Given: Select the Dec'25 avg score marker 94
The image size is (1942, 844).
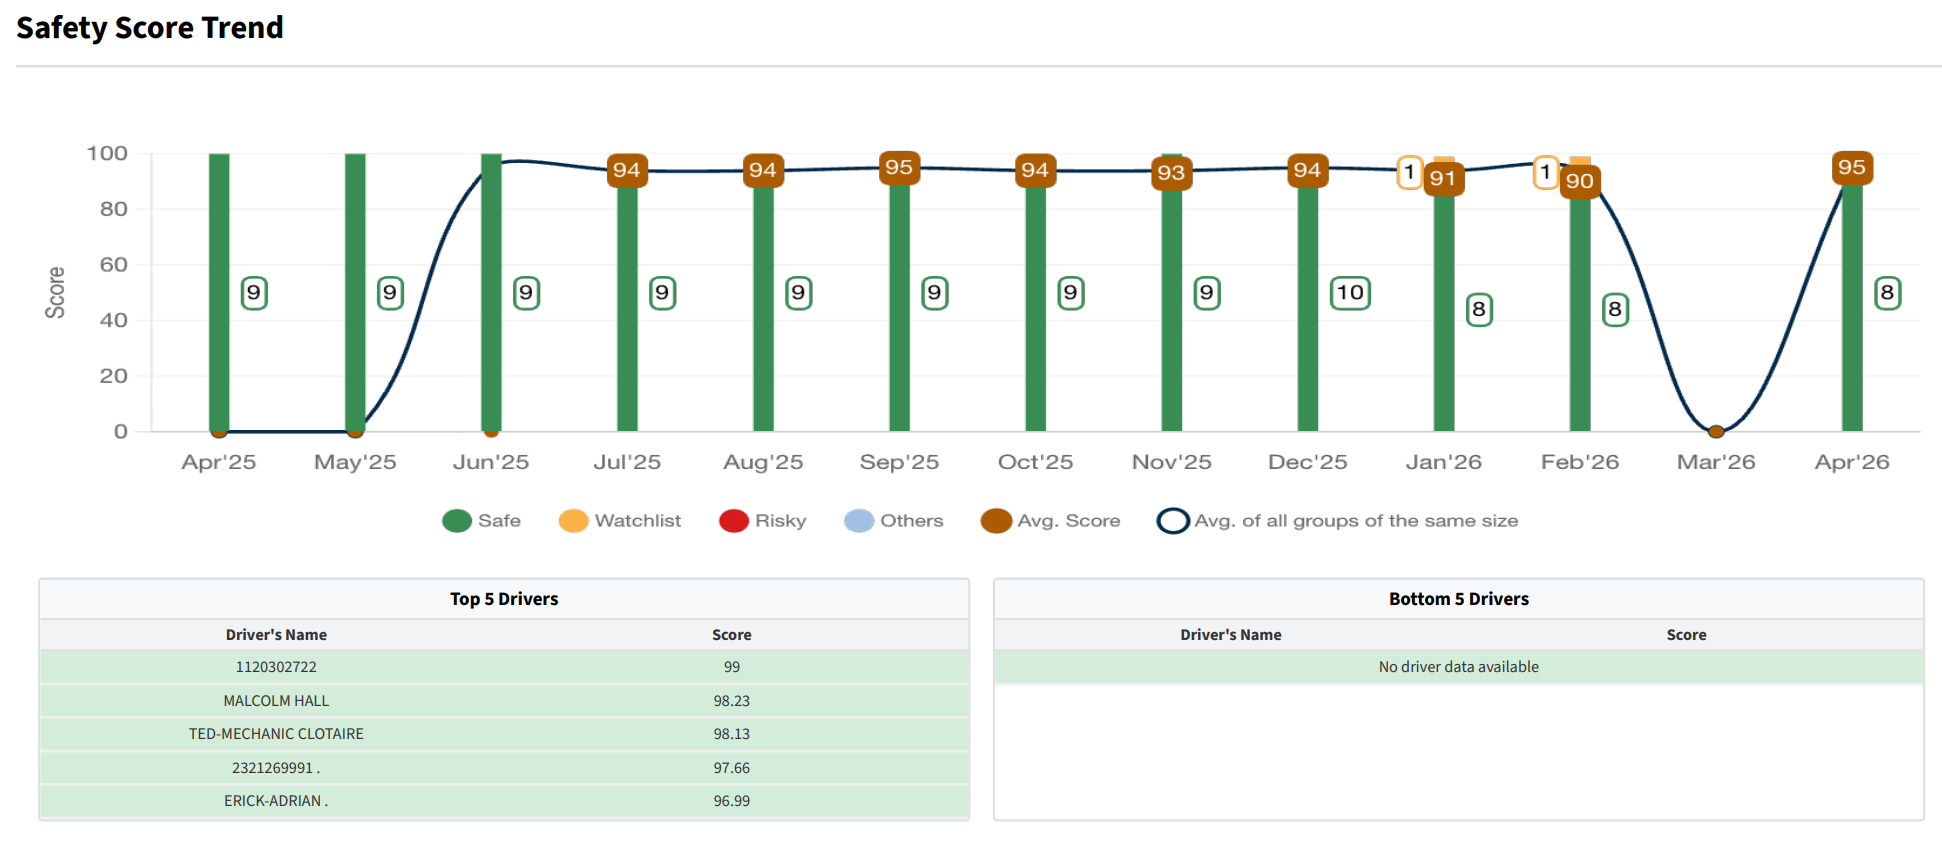Looking at the screenshot, I should [x=1307, y=170].
